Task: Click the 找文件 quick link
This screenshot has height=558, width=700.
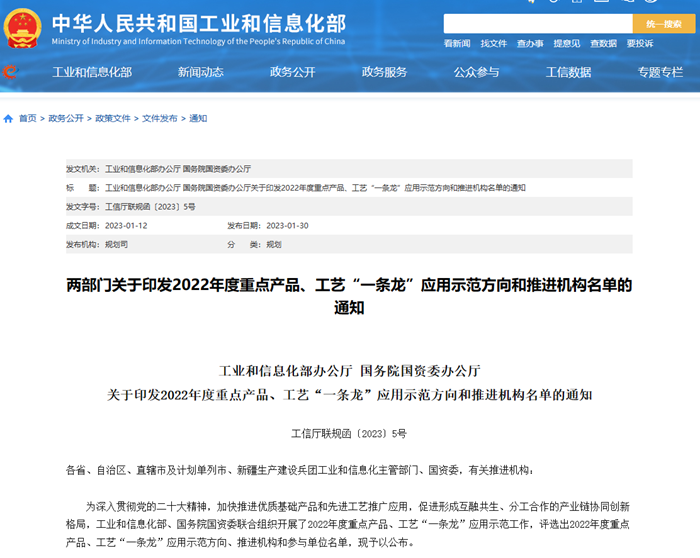Action: click(494, 44)
